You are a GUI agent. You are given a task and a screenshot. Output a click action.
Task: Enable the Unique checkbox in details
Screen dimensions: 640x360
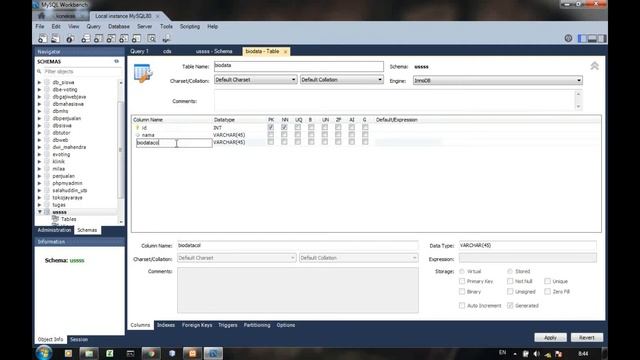click(x=547, y=281)
